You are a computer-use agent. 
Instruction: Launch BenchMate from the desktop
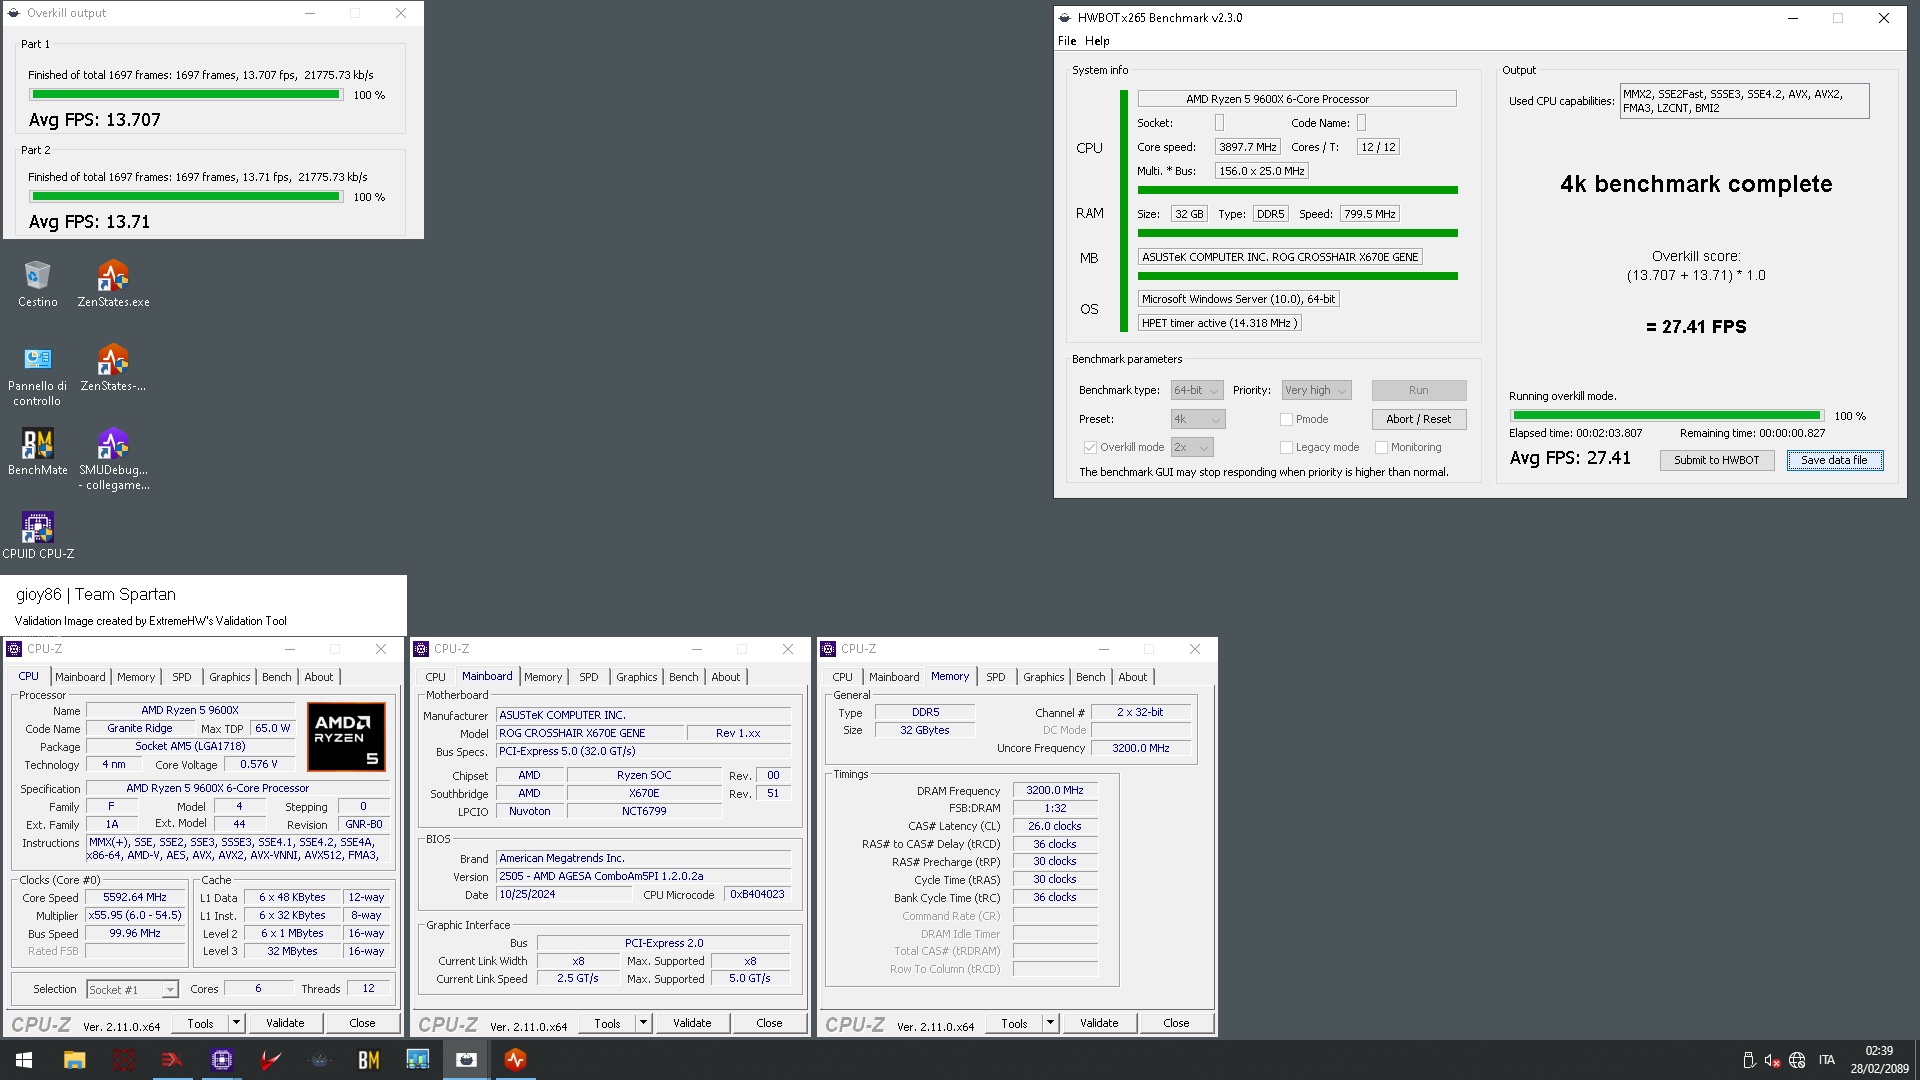pyautogui.click(x=37, y=452)
